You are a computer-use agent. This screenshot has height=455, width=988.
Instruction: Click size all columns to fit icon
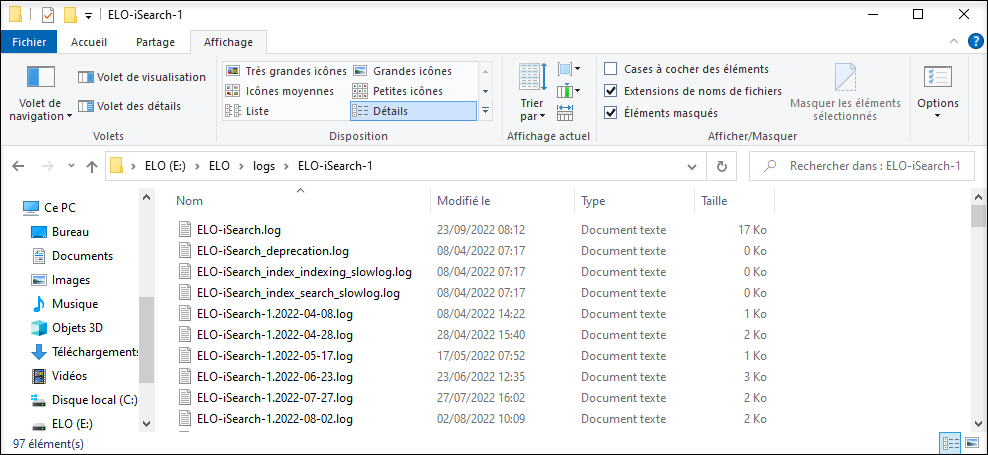coord(565,113)
